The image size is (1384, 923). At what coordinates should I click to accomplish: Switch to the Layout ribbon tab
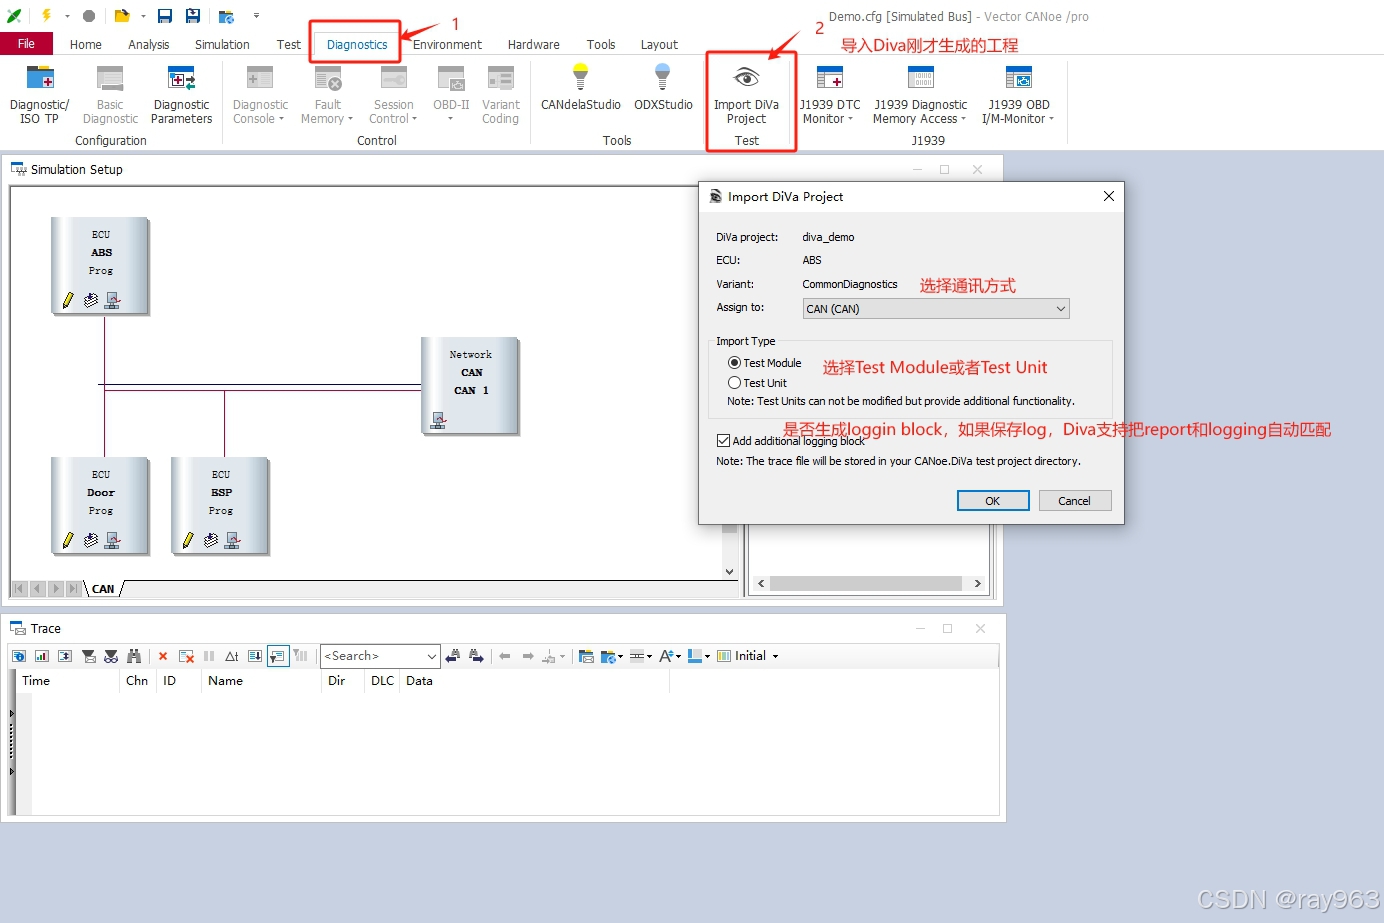coord(659,45)
